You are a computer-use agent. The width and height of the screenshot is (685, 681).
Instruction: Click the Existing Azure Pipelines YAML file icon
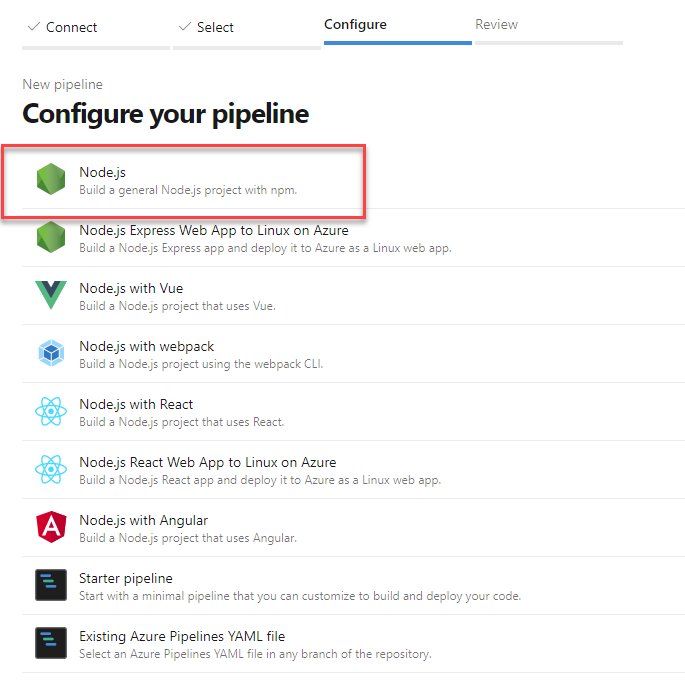(50, 644)
